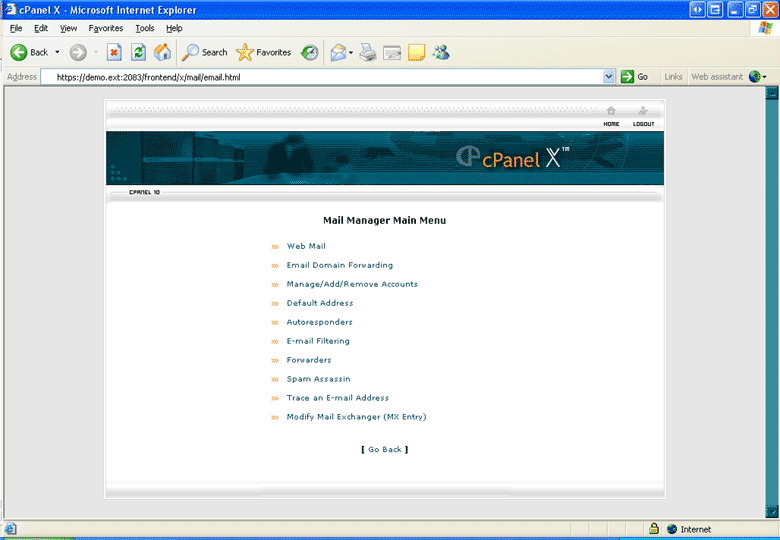The height and width of the screenshot is (540, 780).
Task: Click the Links toolbar label
Action: click(x=673, y=77)
